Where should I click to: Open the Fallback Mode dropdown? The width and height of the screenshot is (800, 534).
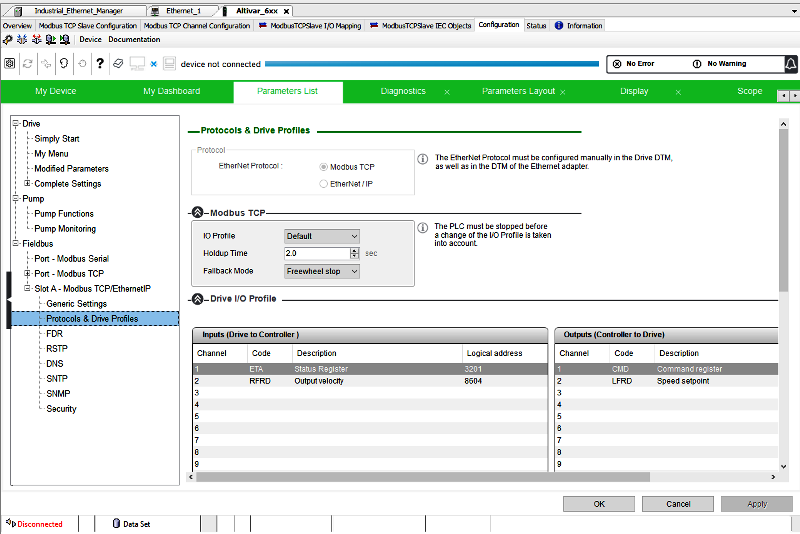(x=321, y=271)
